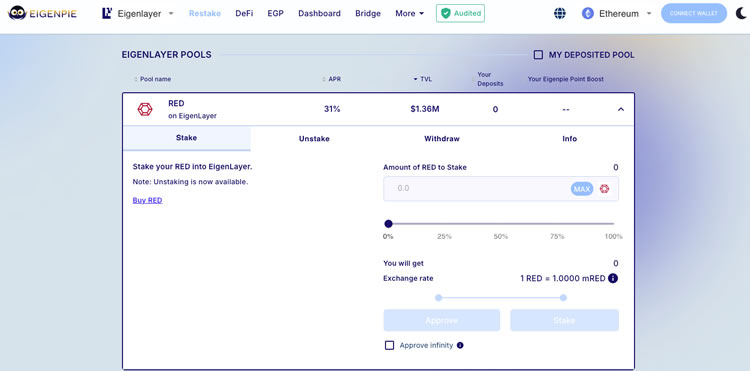Click the stake percentage slider handle
This screenshot has height=371, width=750.
388,224
